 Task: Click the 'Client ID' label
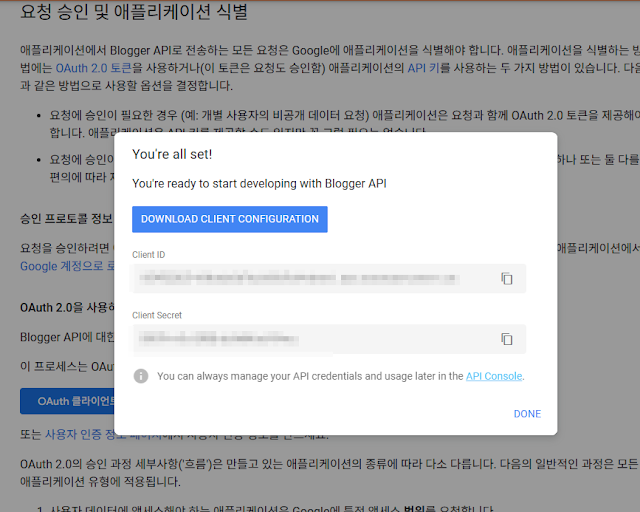149,255
